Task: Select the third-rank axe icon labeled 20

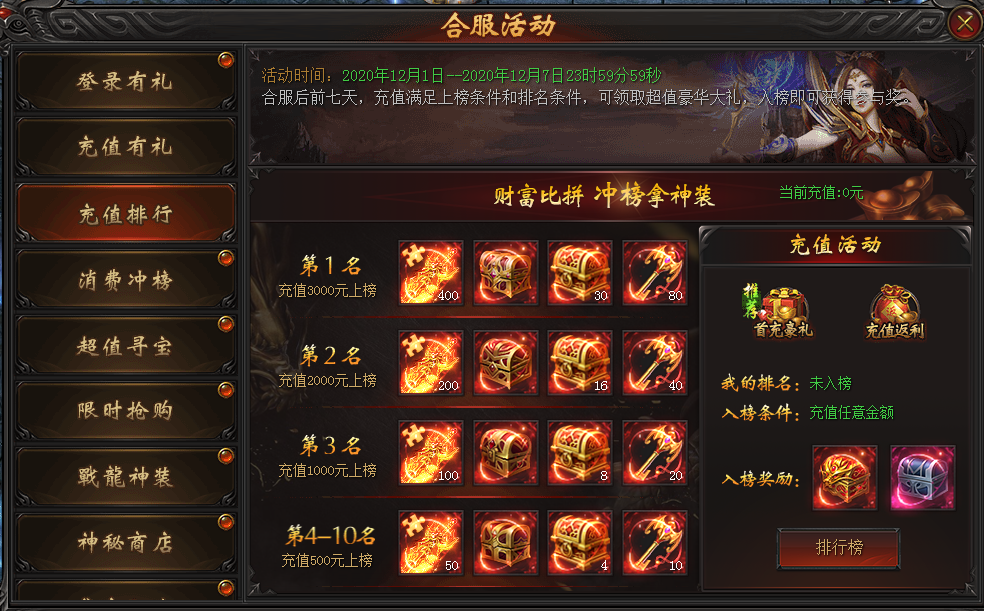Action: click(x=655, y=453)
